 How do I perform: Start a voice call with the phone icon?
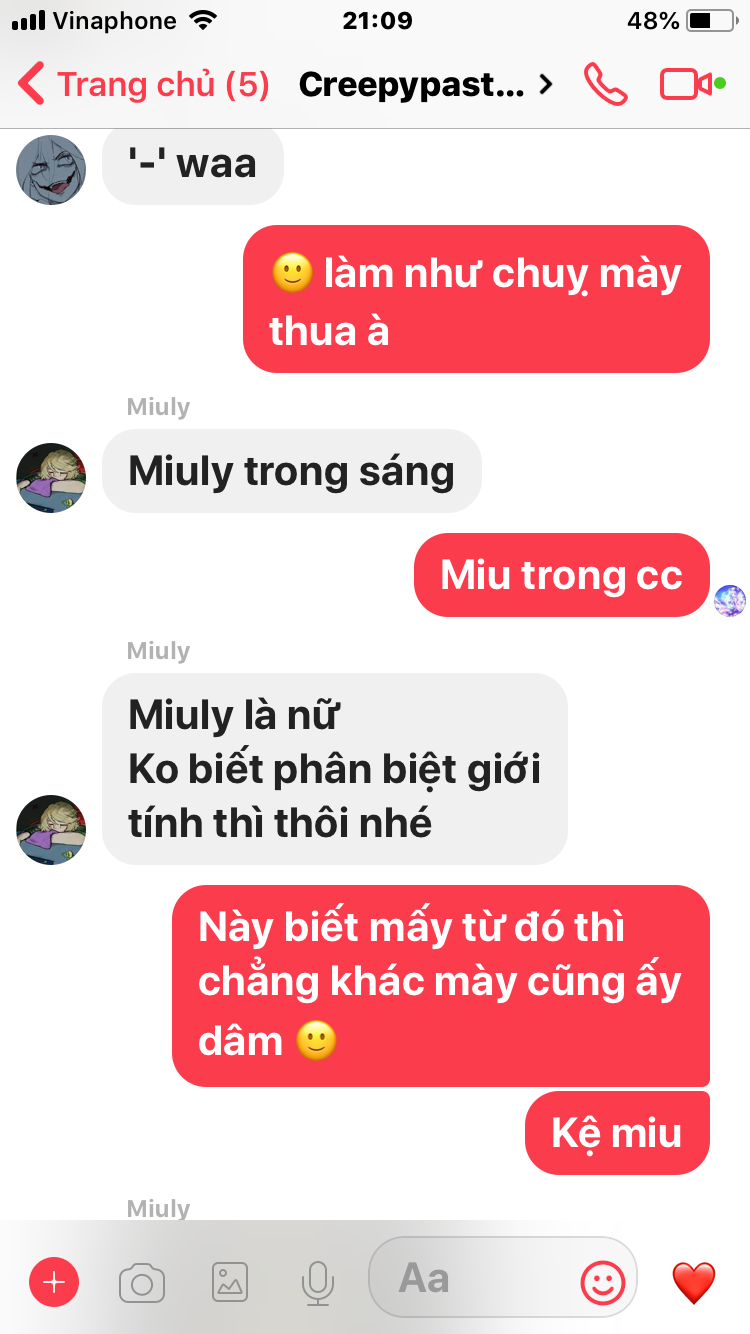[x=606, y=85]
